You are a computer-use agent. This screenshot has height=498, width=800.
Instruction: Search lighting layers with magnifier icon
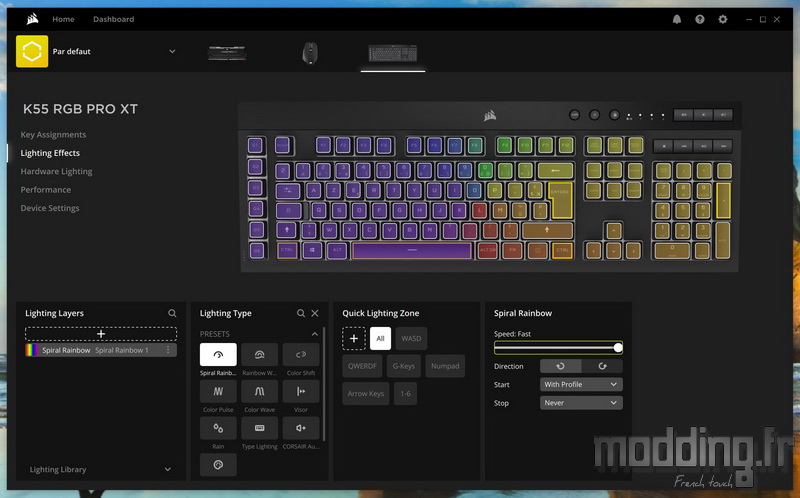click(x=172, y=313)
